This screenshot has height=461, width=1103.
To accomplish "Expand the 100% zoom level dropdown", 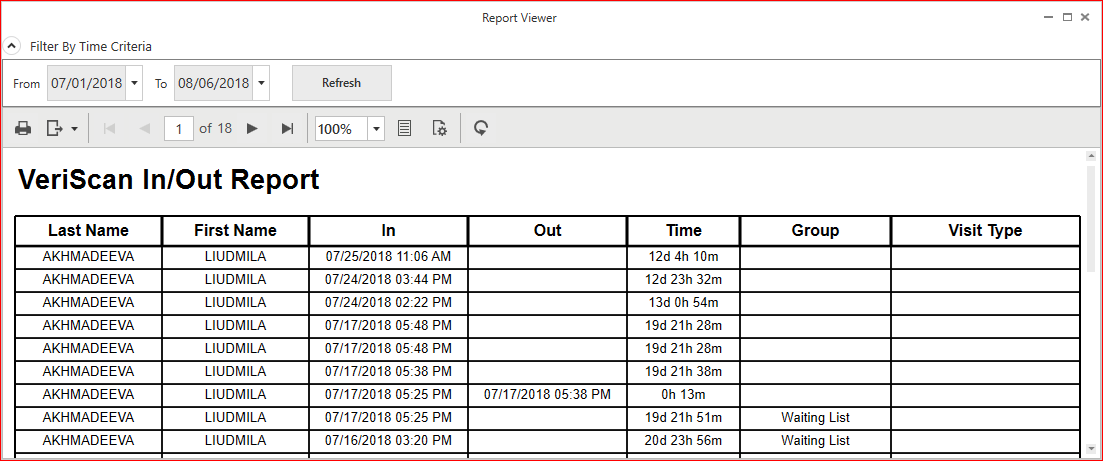I will point(376,129).
